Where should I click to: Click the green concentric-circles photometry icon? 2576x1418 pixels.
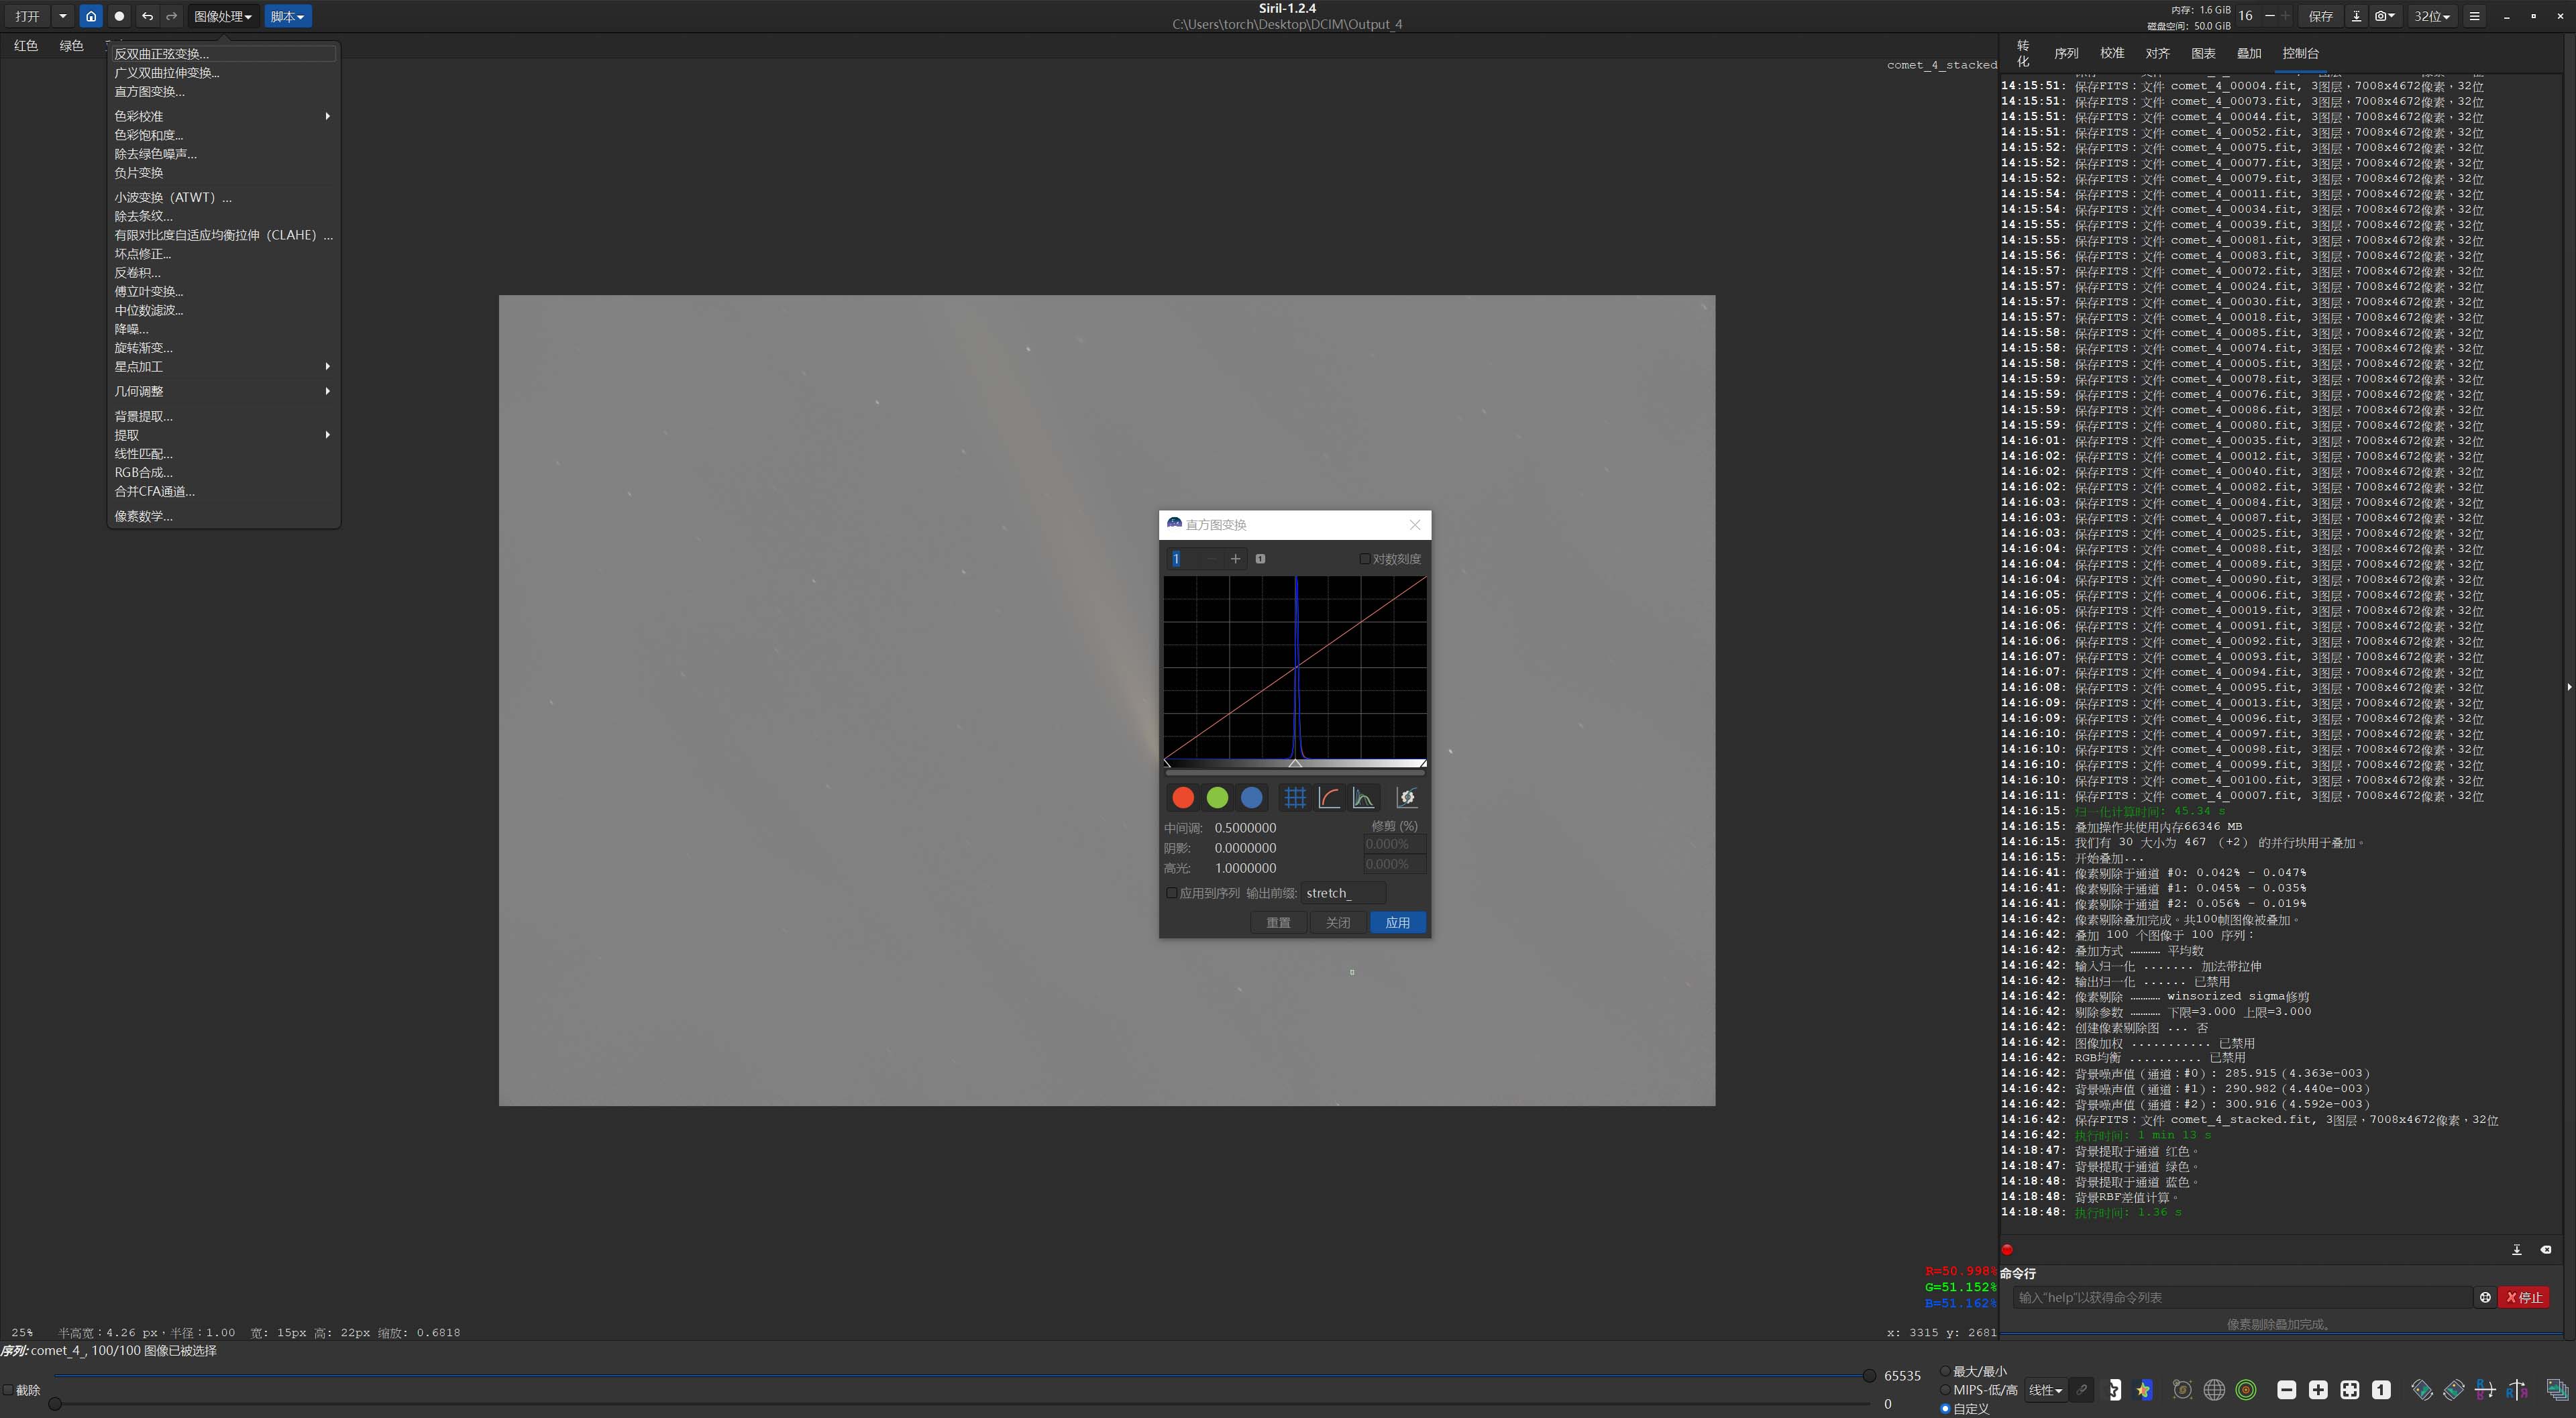click(x=2246, y=1390)
